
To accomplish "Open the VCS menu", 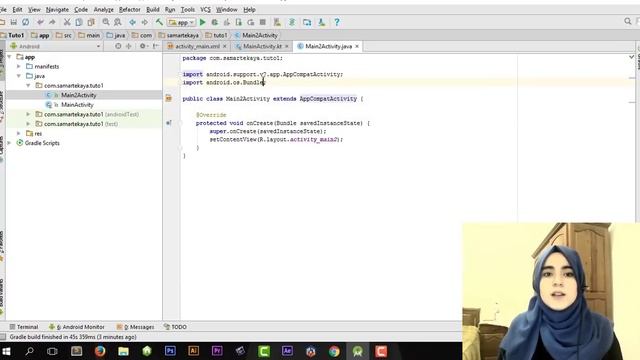I will 205,9.
